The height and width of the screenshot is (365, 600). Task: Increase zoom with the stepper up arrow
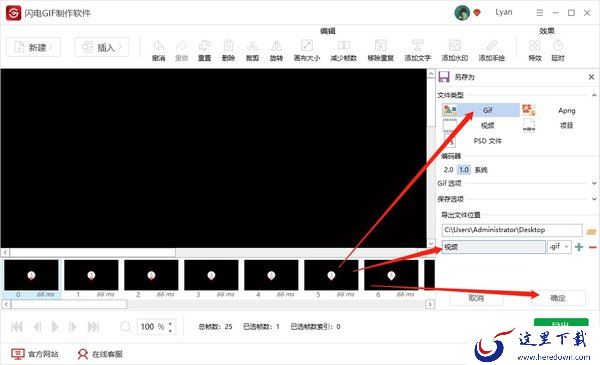click(x=170, y=324)
